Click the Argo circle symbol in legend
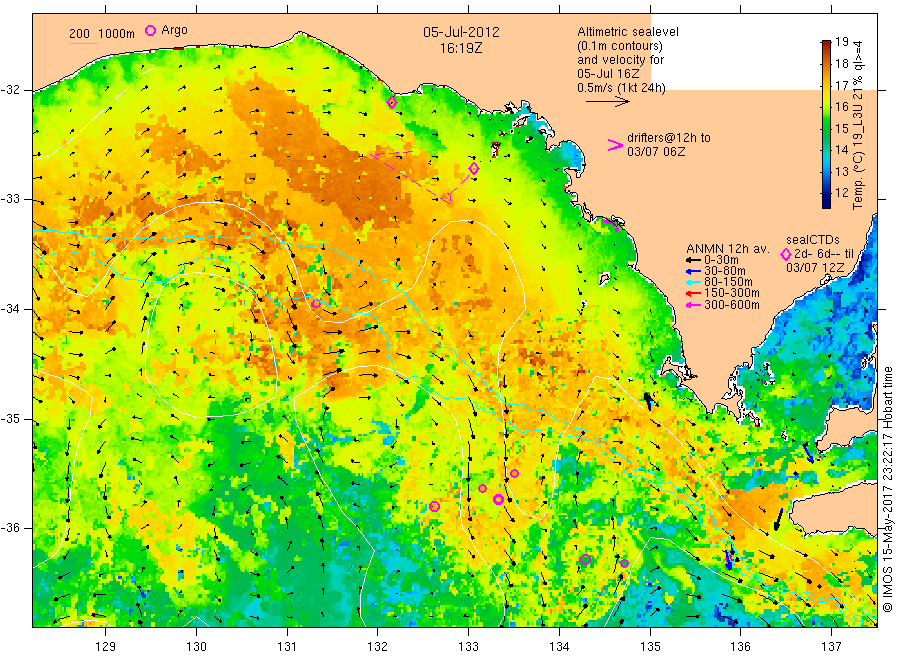The width and height of the screenshot is (900, 660). (x=150, y=30)
